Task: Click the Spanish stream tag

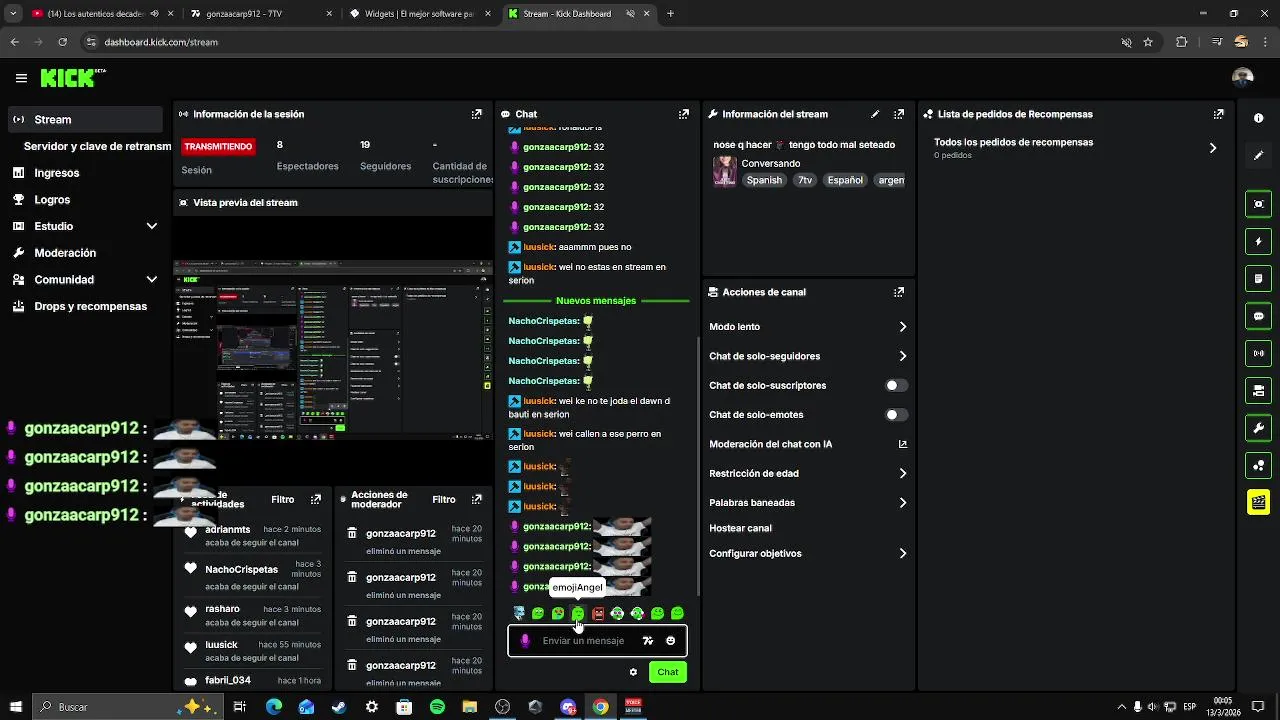Action: 764,180
